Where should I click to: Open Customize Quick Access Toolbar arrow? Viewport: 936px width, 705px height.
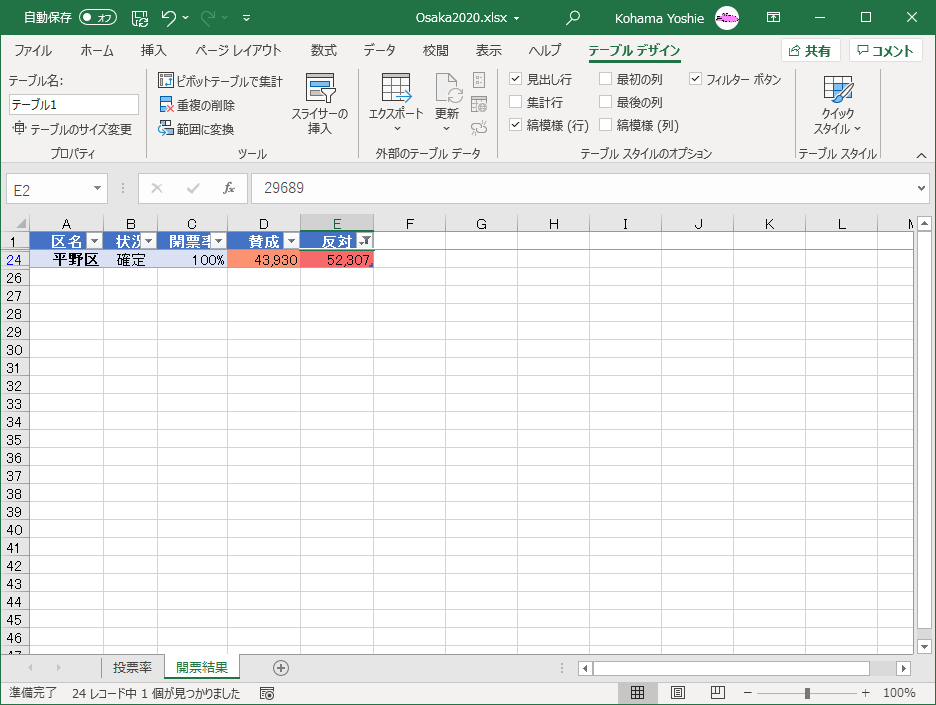(x=247, y=18)
